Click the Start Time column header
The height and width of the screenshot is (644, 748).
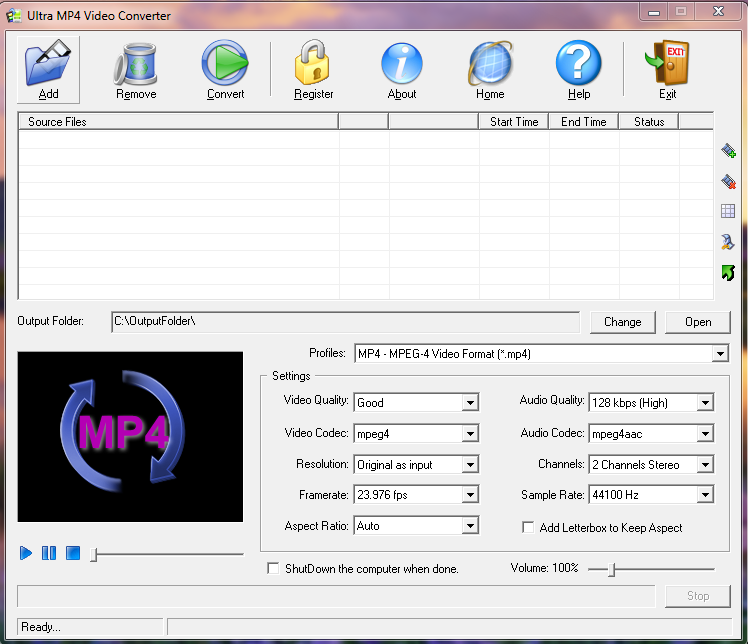(514, 122)
